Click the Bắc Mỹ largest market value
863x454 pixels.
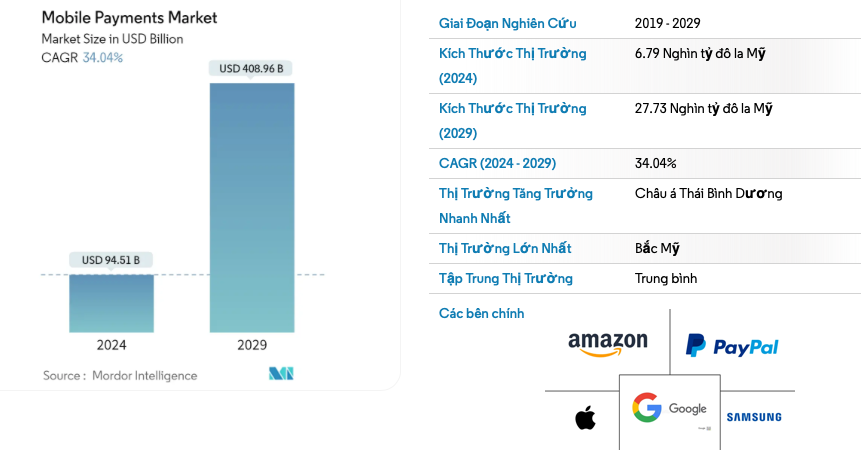[x=657, y=248]
